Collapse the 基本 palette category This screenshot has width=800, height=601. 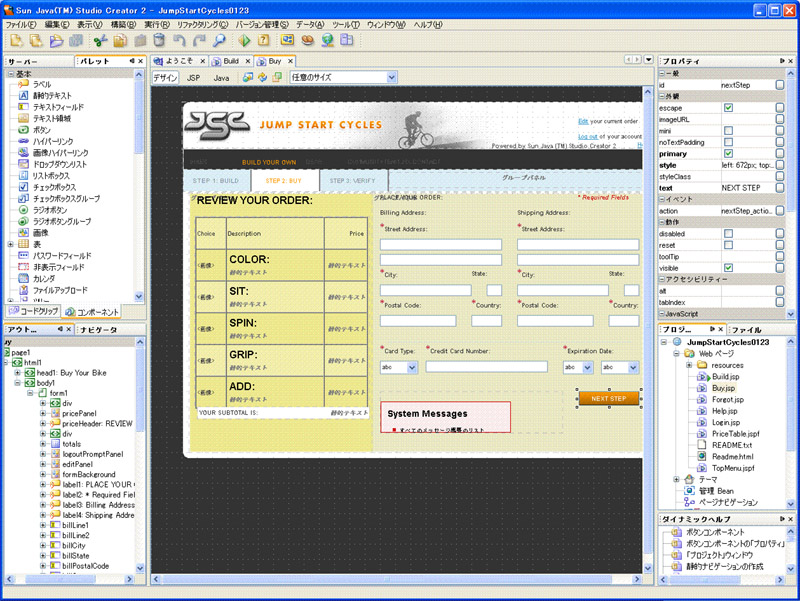pyautogui.click(x=11, y=74)
